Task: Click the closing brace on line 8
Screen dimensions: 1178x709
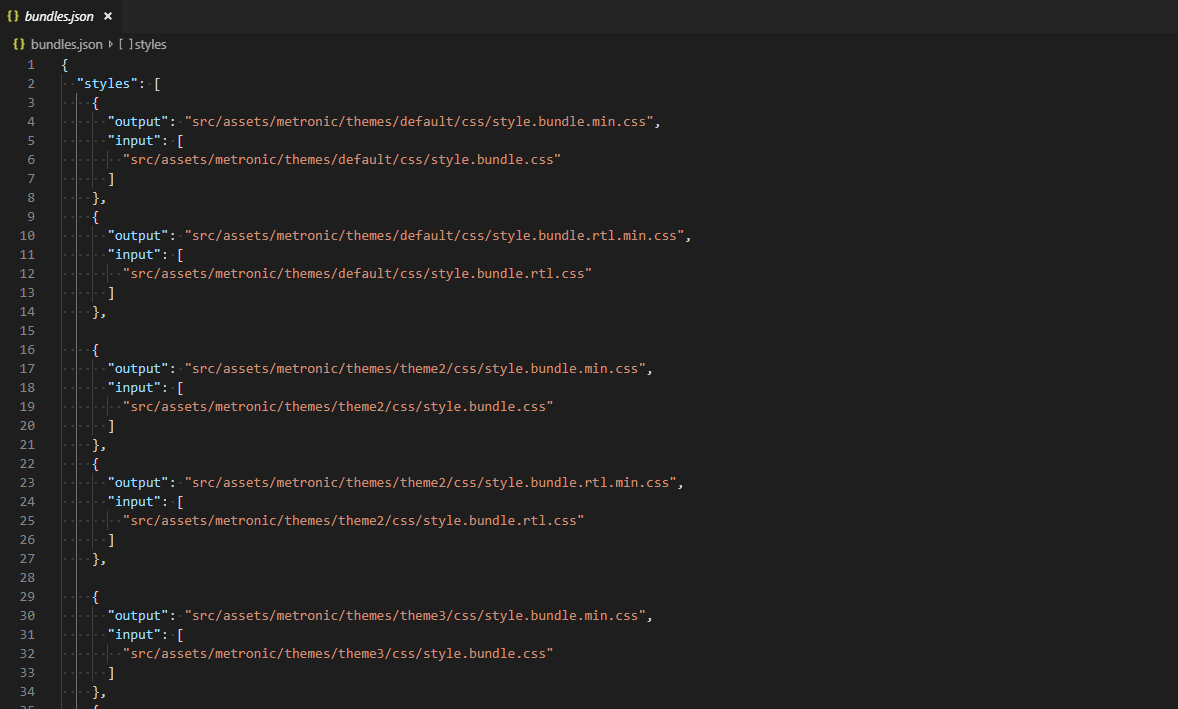Action: click(94, 197)
